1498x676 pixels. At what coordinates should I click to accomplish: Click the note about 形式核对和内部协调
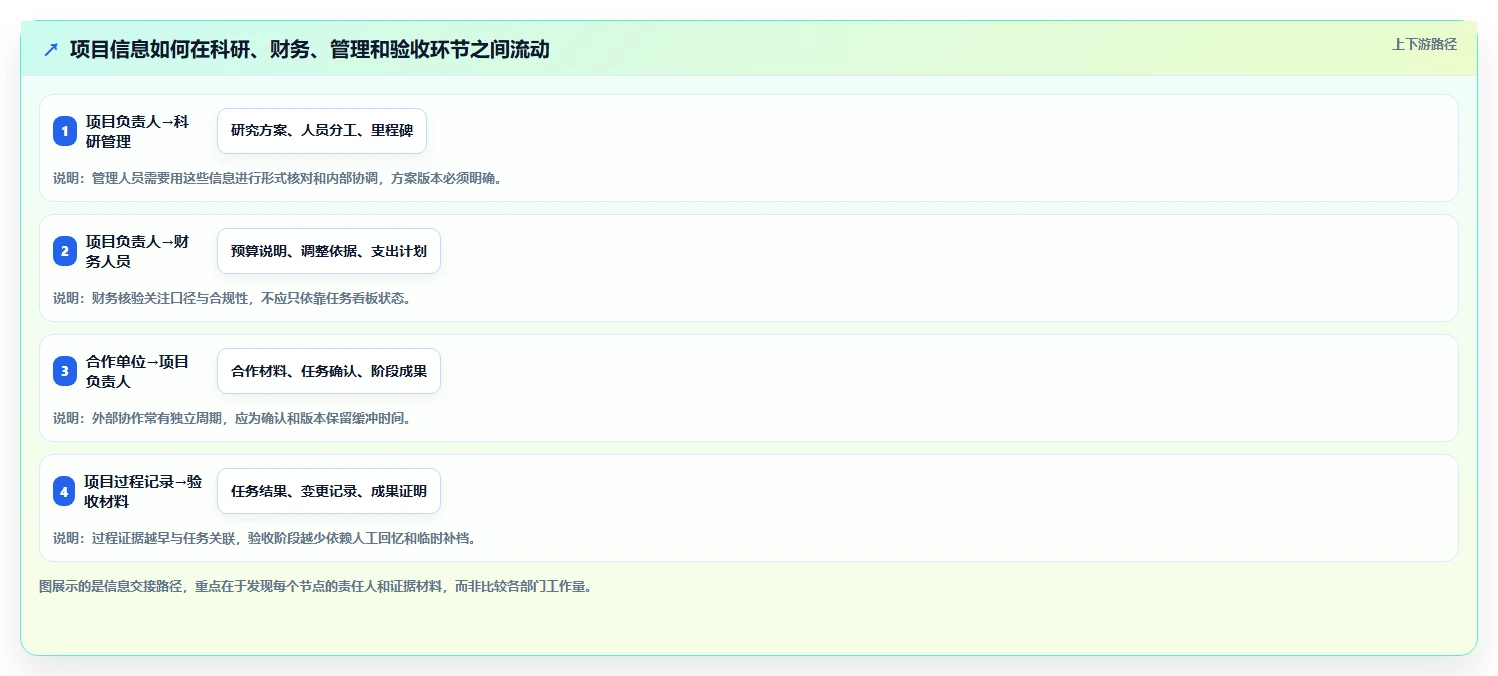pos(277,178)
